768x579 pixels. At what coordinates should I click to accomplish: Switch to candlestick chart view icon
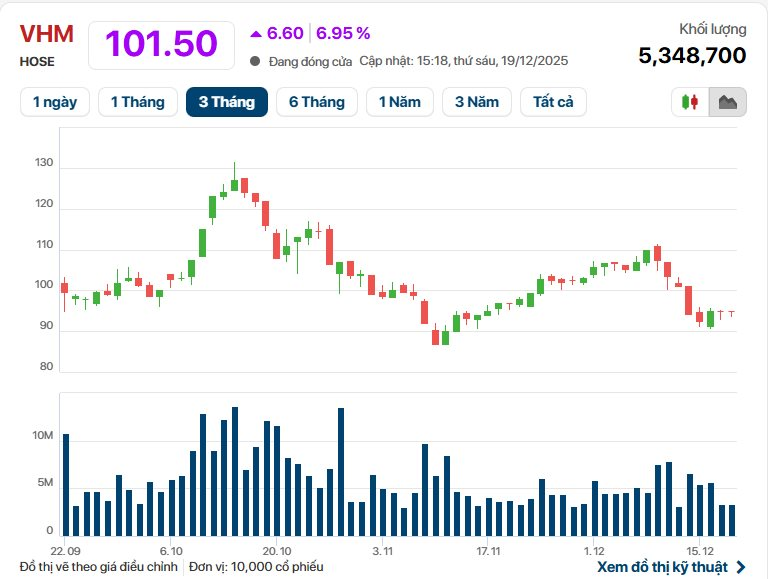[x=690, y=102]
